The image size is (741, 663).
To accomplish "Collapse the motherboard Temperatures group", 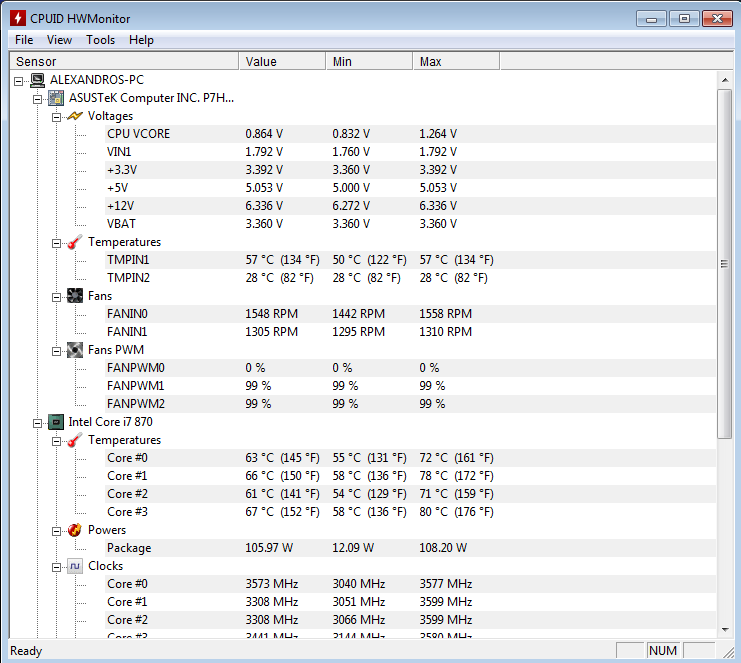I will (56, 243).
